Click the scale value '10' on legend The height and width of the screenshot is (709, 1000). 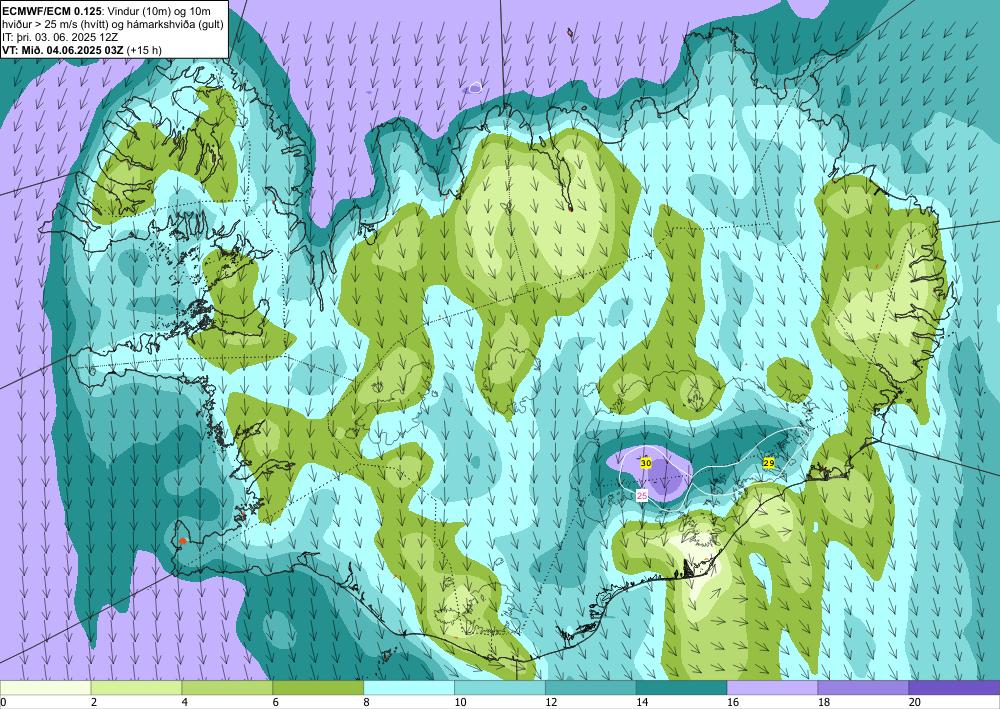(460, 703)
